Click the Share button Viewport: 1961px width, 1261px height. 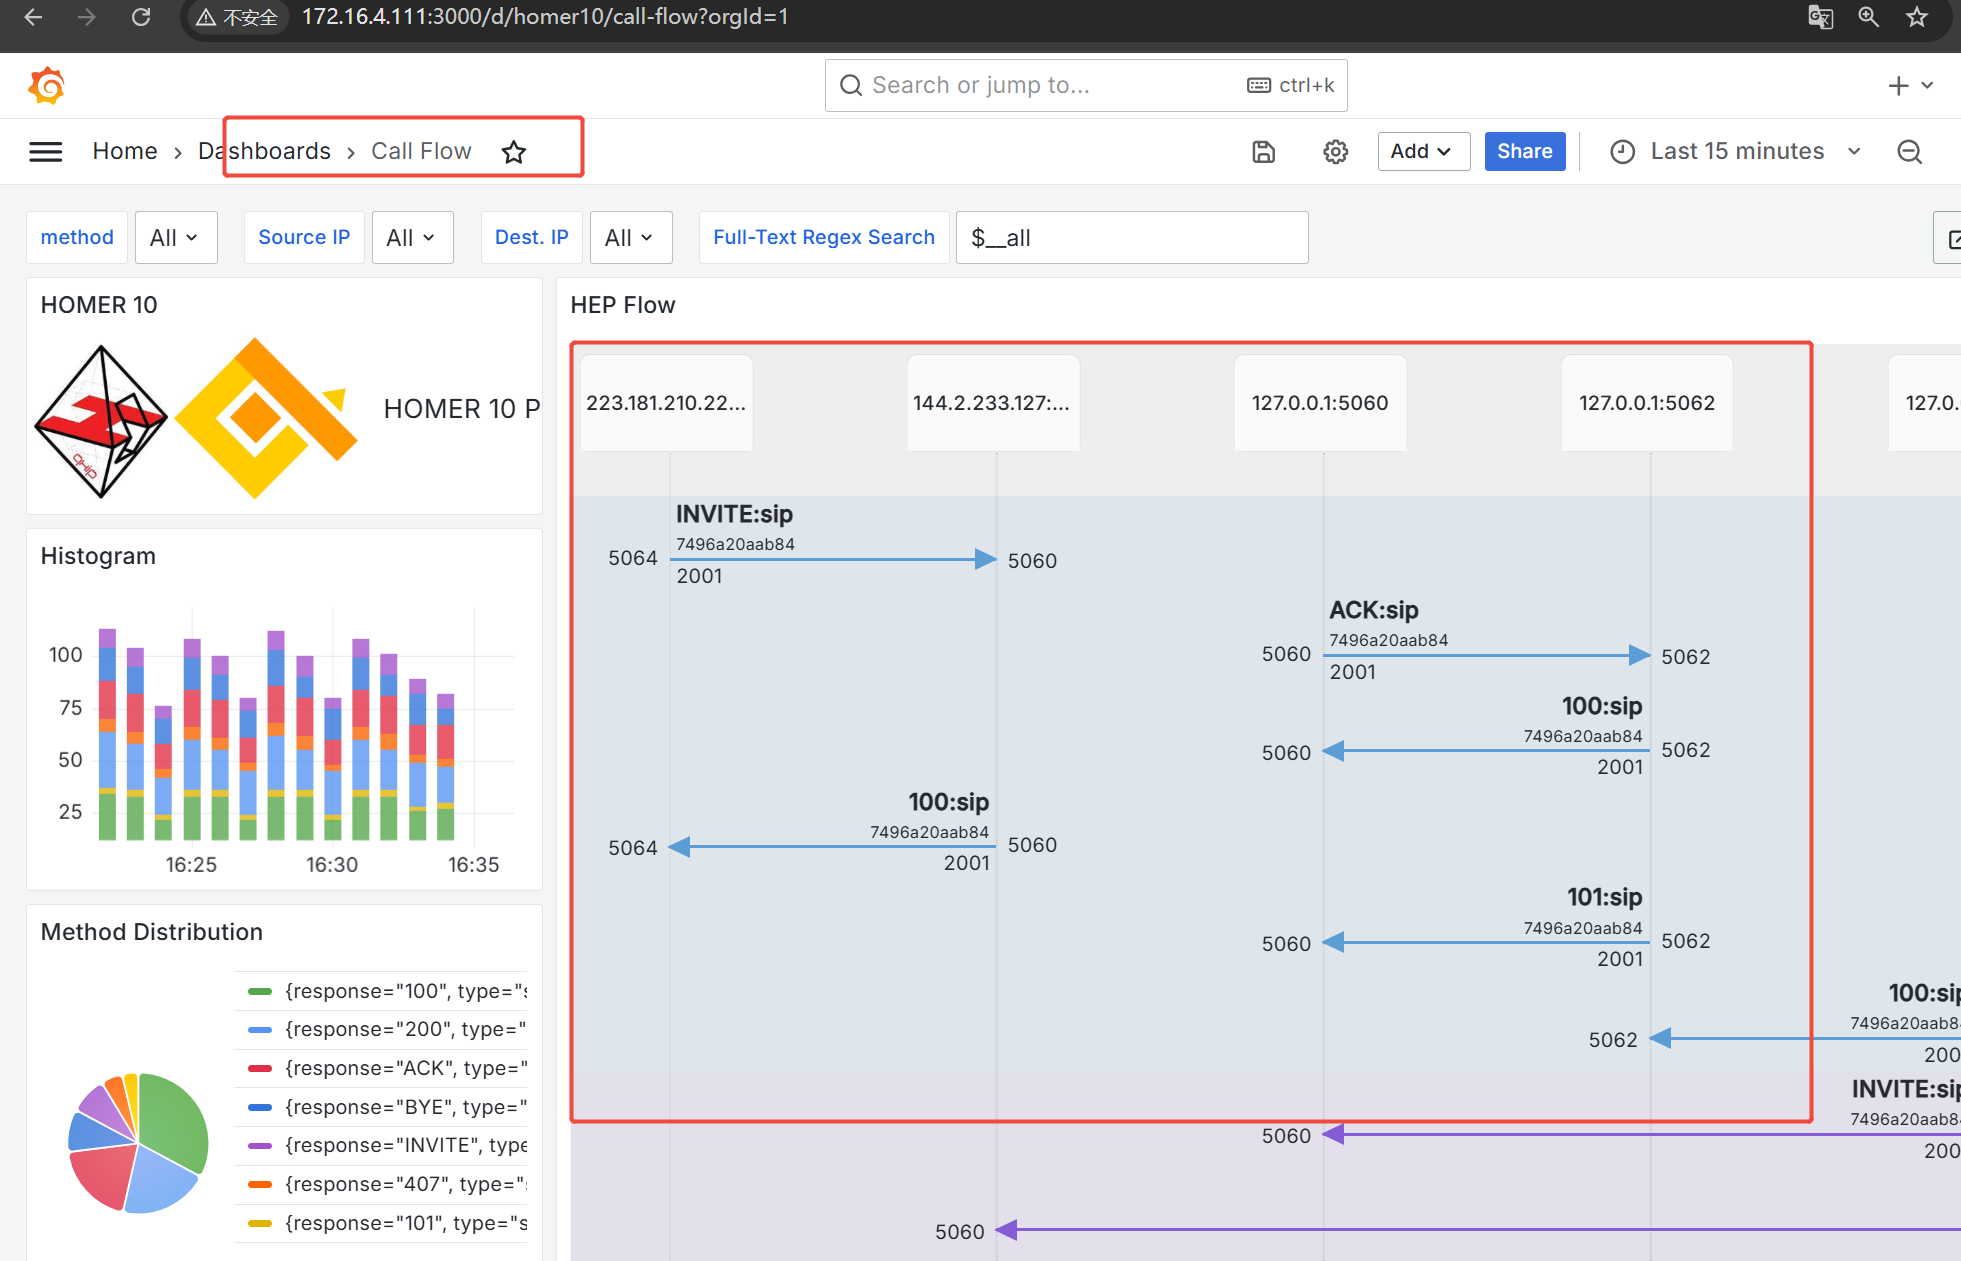[x=1525, y=152]
